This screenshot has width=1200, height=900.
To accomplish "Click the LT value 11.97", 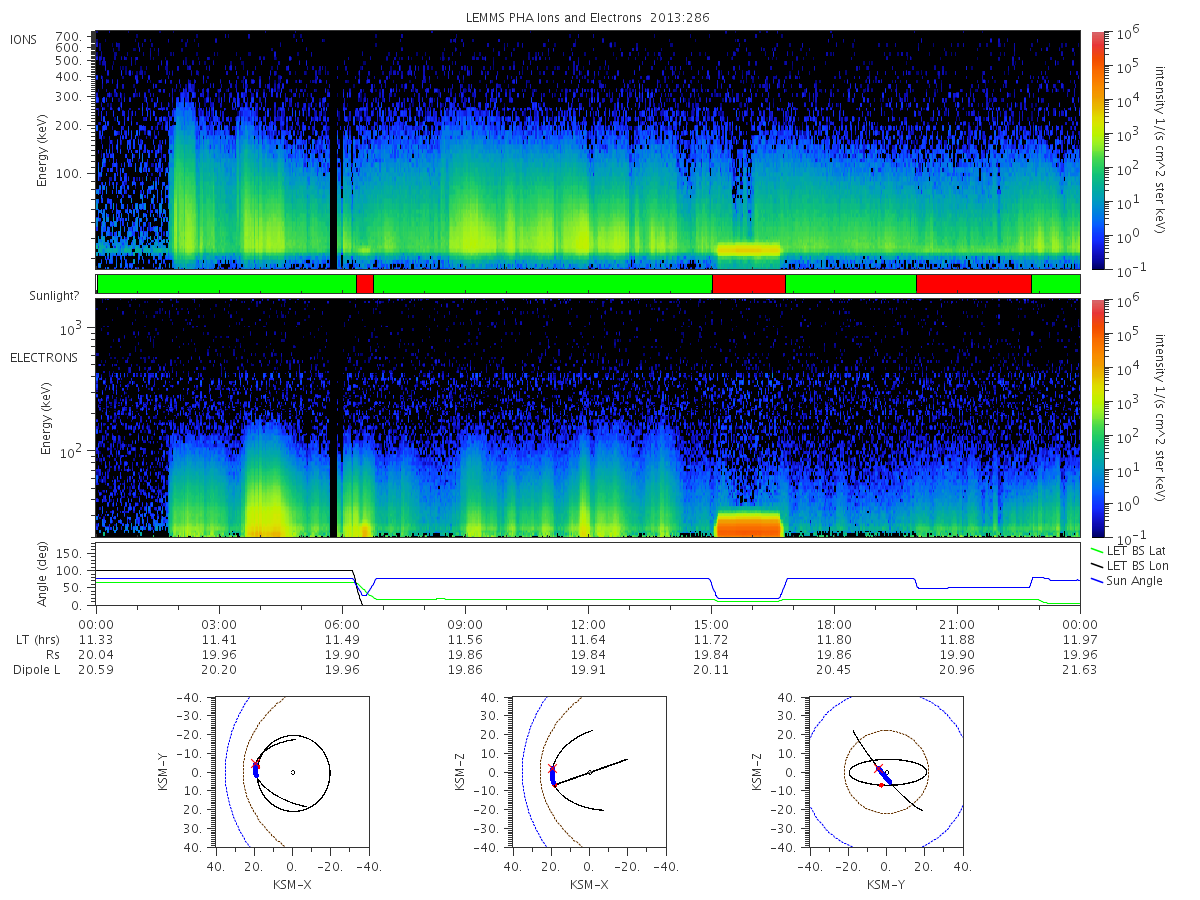I will coord(1080,639).
